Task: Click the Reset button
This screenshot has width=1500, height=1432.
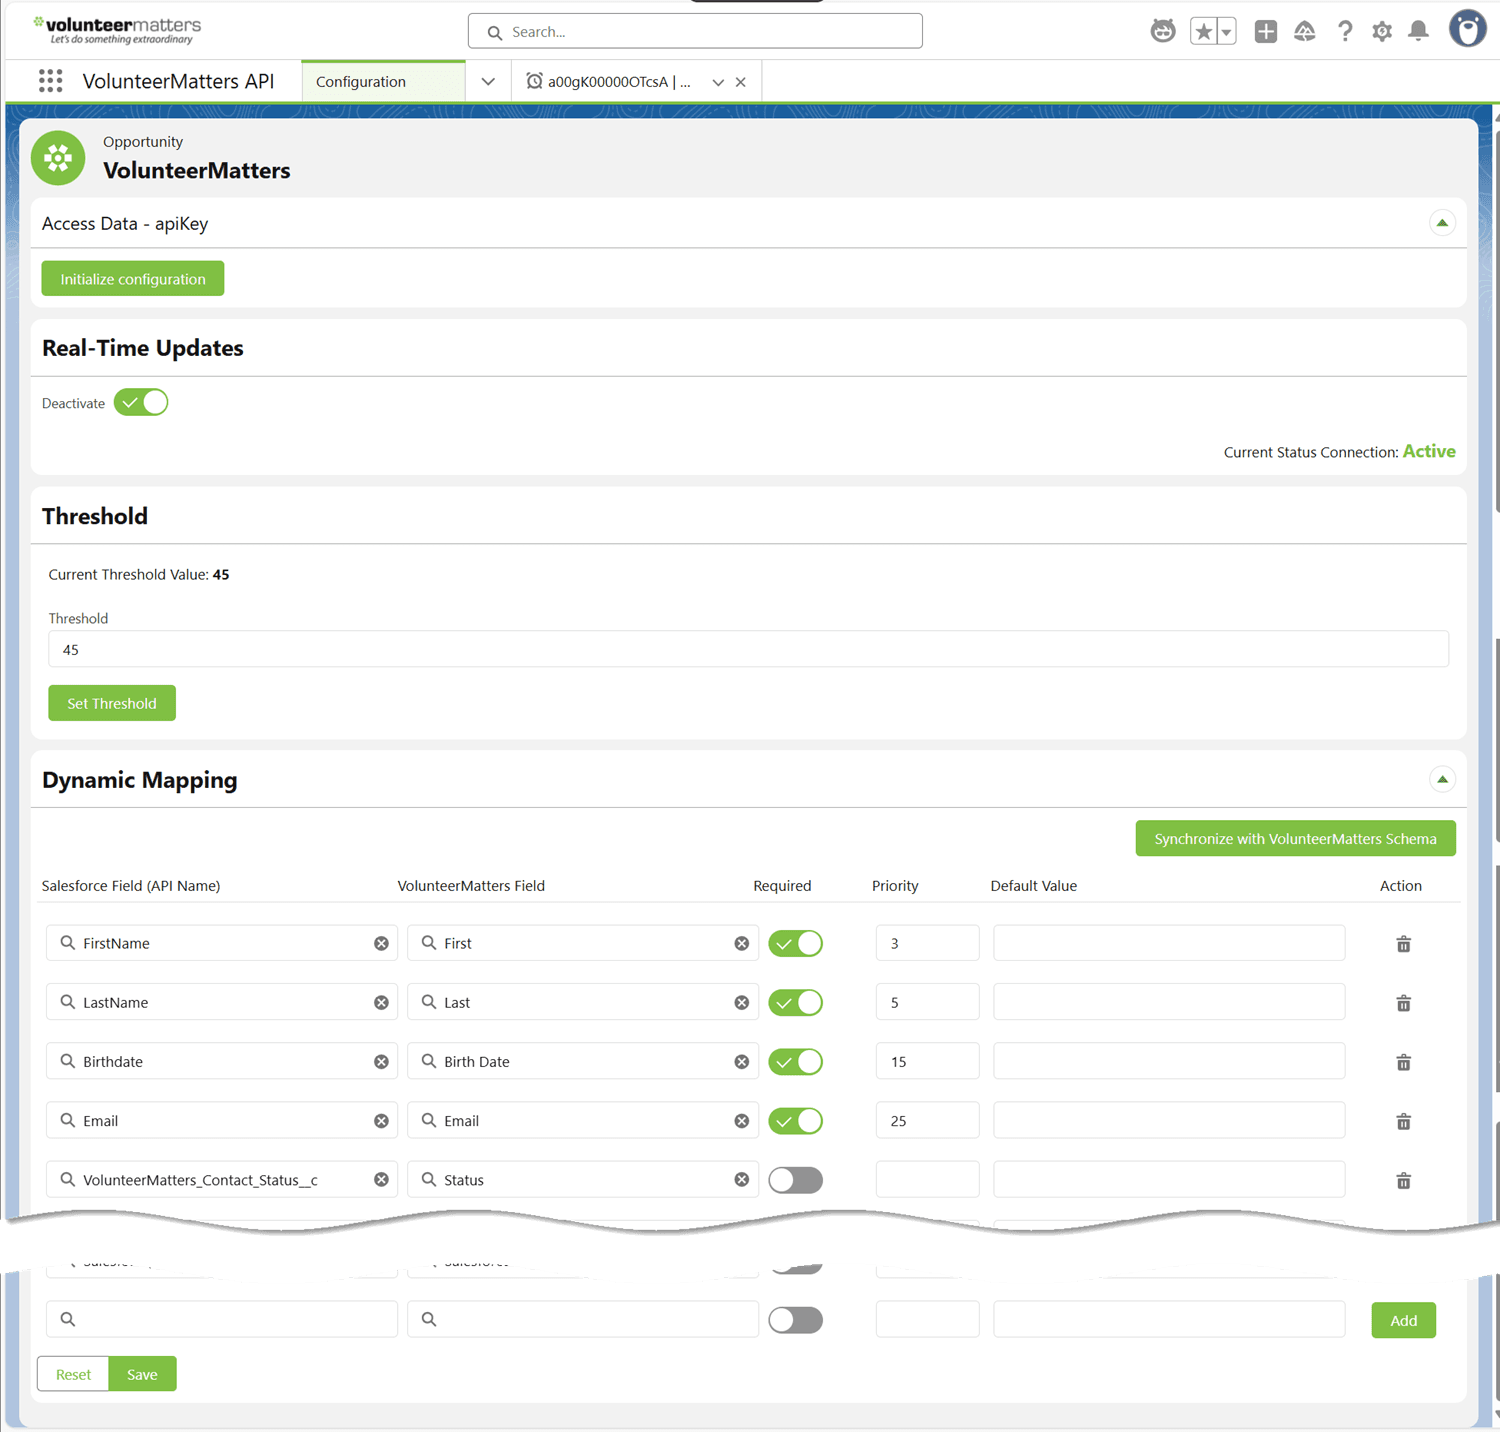Action: point(73,1374)
